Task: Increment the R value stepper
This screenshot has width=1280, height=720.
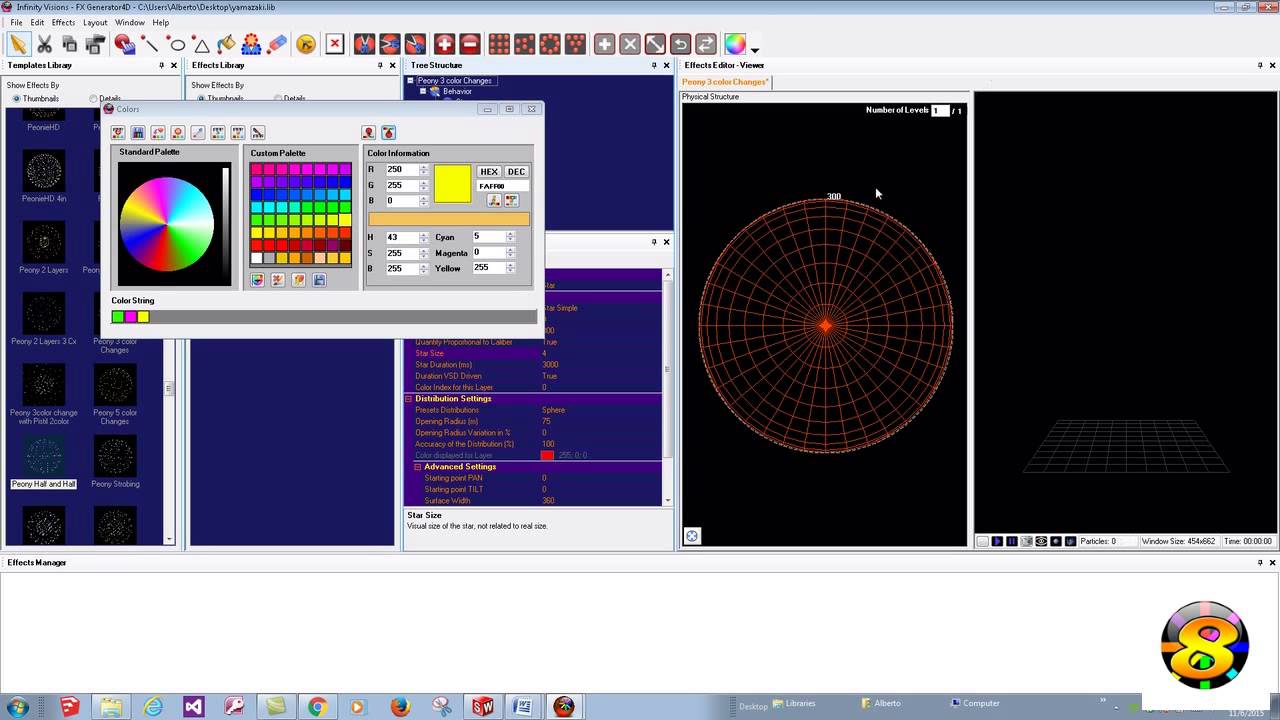Action: (424, 167)
